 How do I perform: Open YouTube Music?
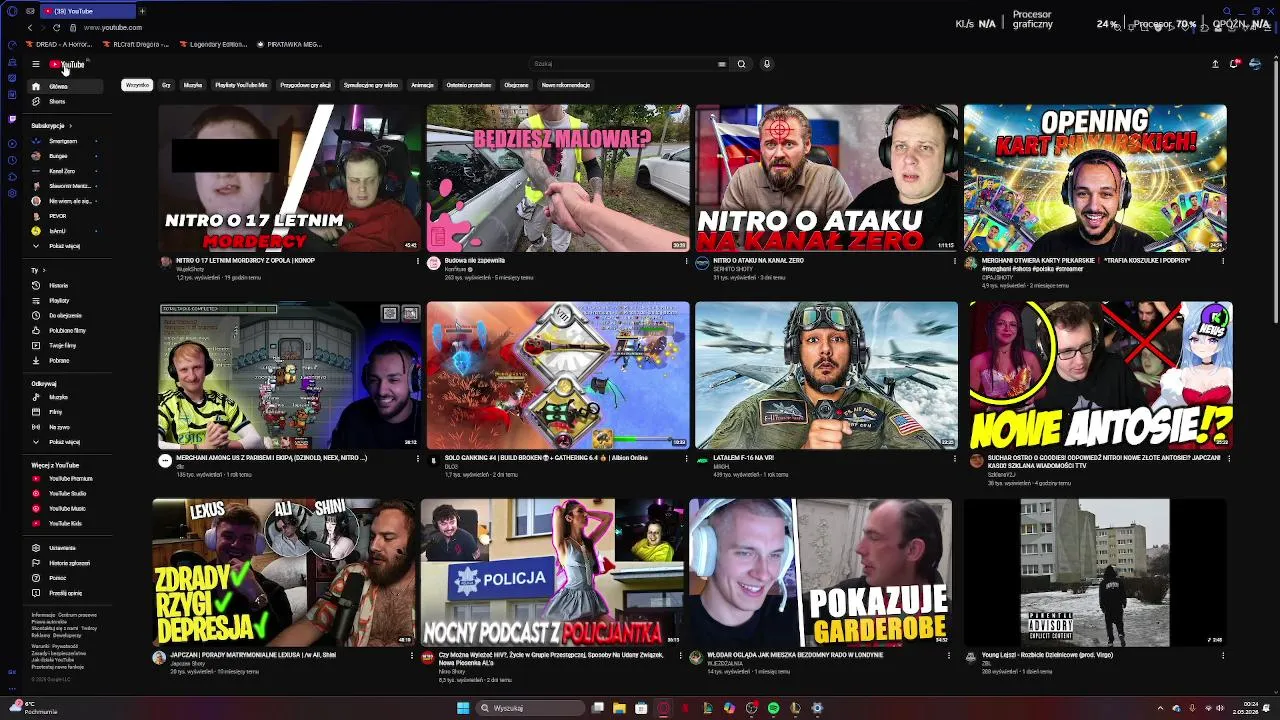click(67, 508)
